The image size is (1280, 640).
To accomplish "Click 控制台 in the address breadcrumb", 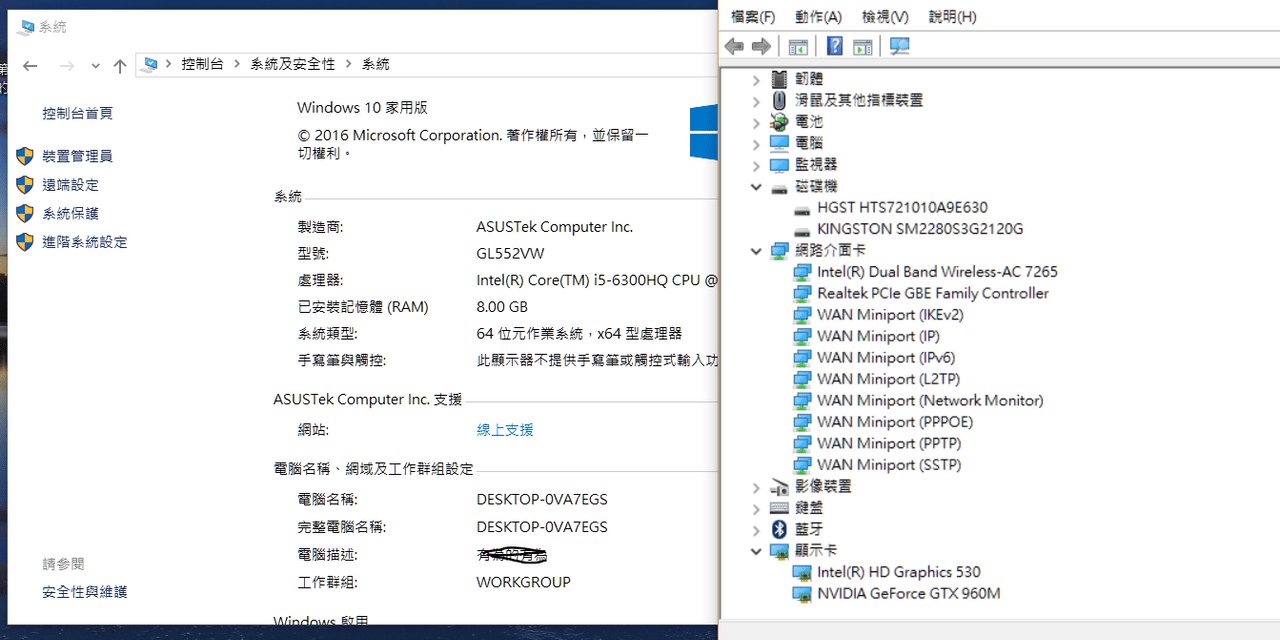I will [x=202, y=64].
